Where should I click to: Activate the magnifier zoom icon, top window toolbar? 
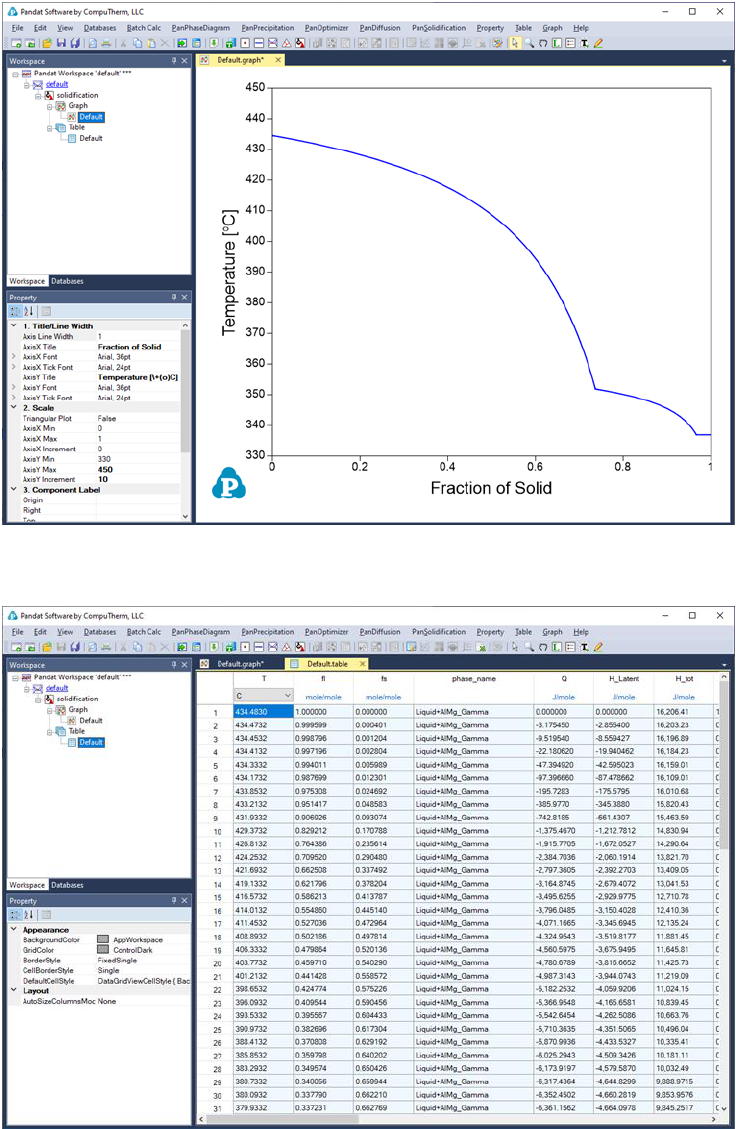point(529,43)
